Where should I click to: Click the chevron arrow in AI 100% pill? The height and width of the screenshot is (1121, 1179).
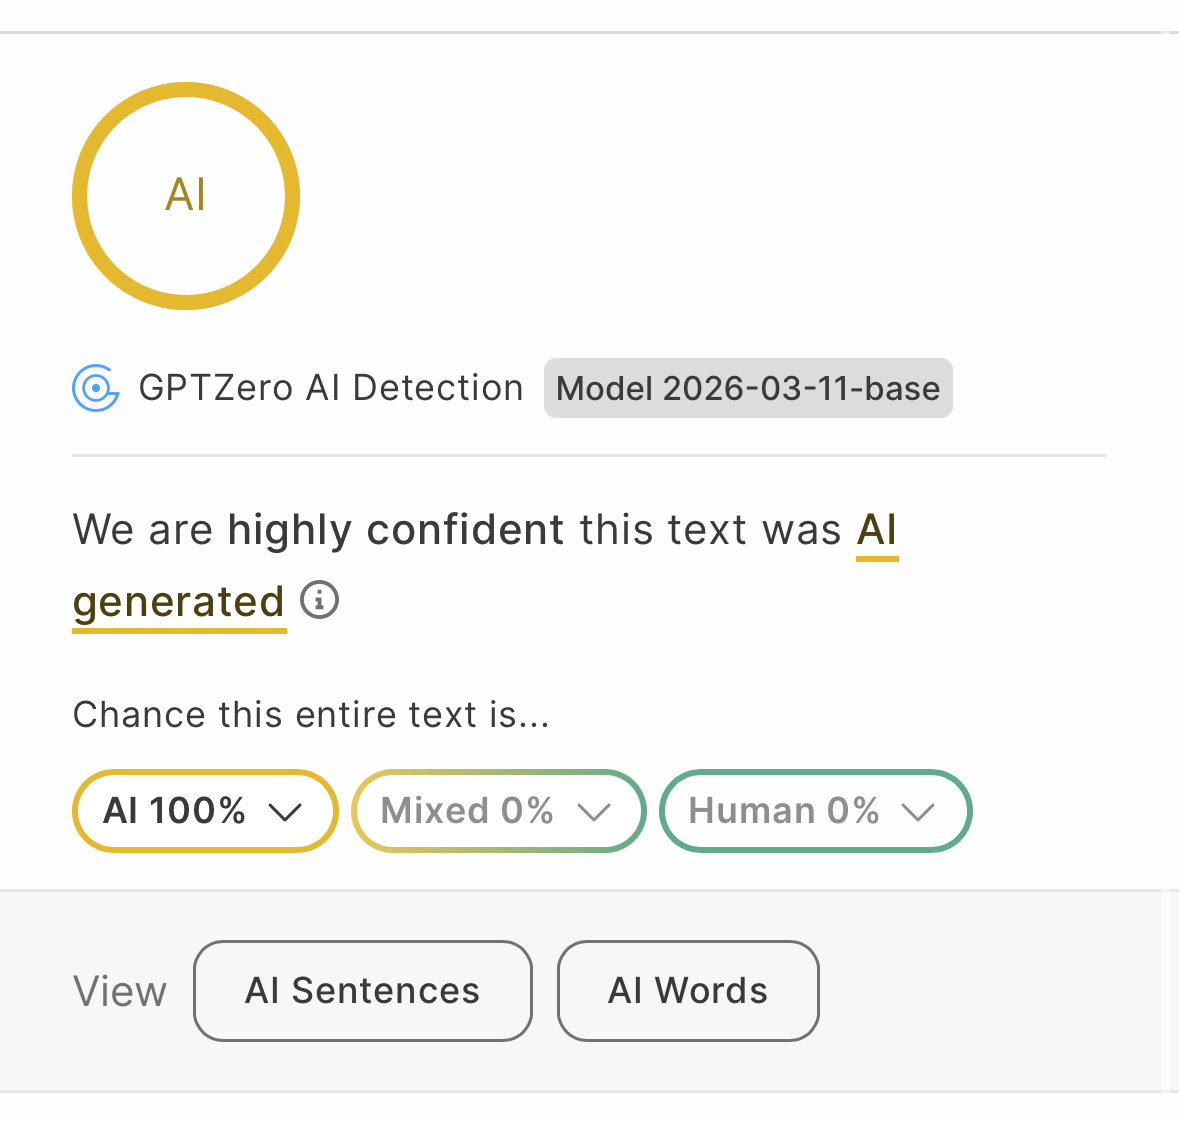tap(285, 812)
